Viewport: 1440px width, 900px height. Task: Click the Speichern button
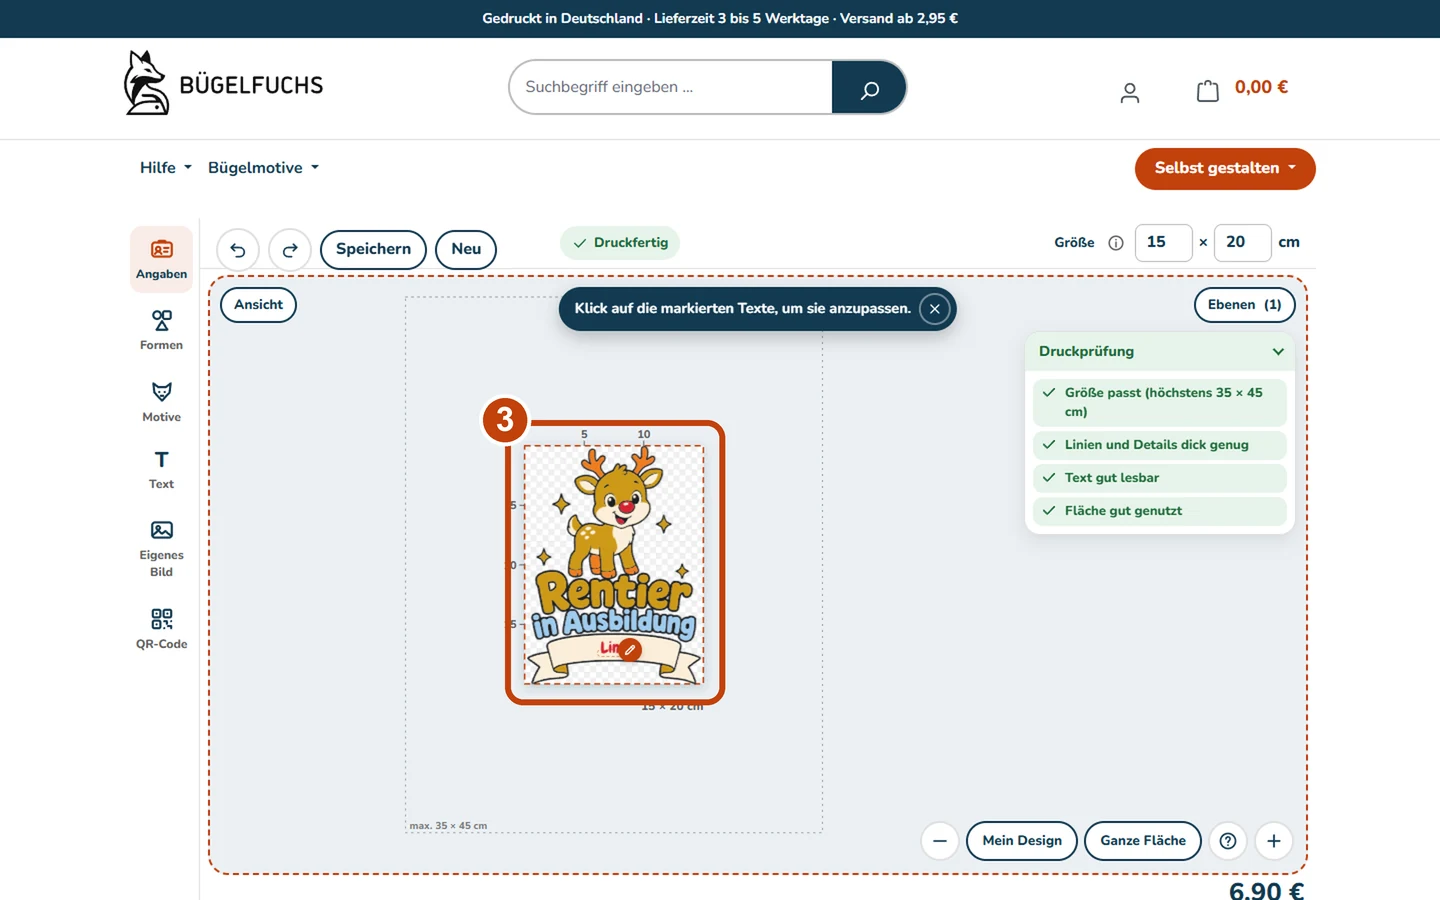(373, 250)
